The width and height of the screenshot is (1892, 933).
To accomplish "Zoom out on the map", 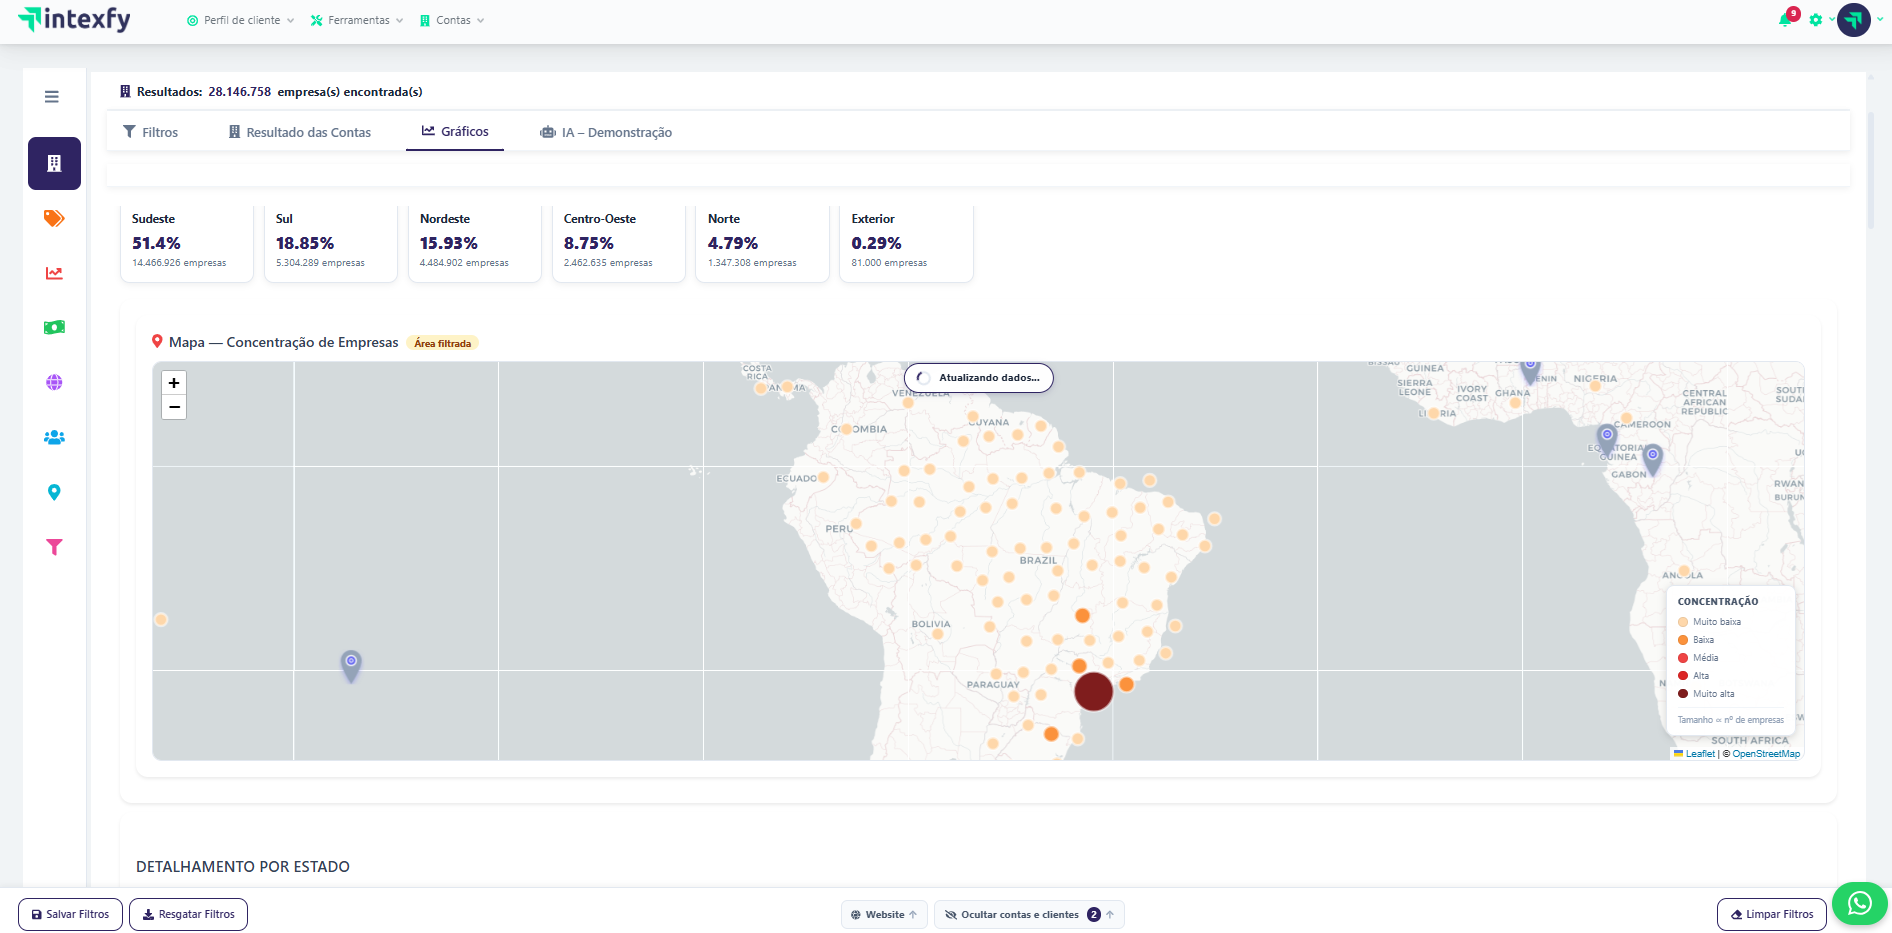I will (174, 407).
